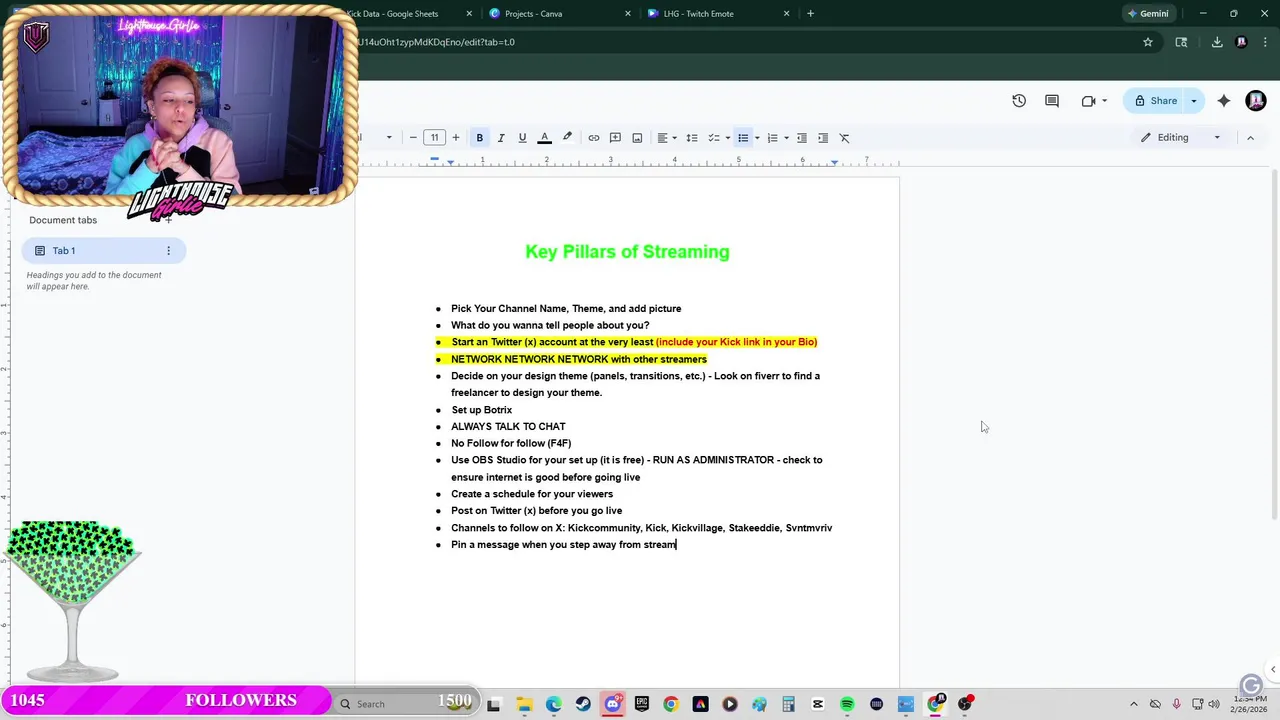Show all comments in the document
The image size is (1280, 720).
(1052, 101)
